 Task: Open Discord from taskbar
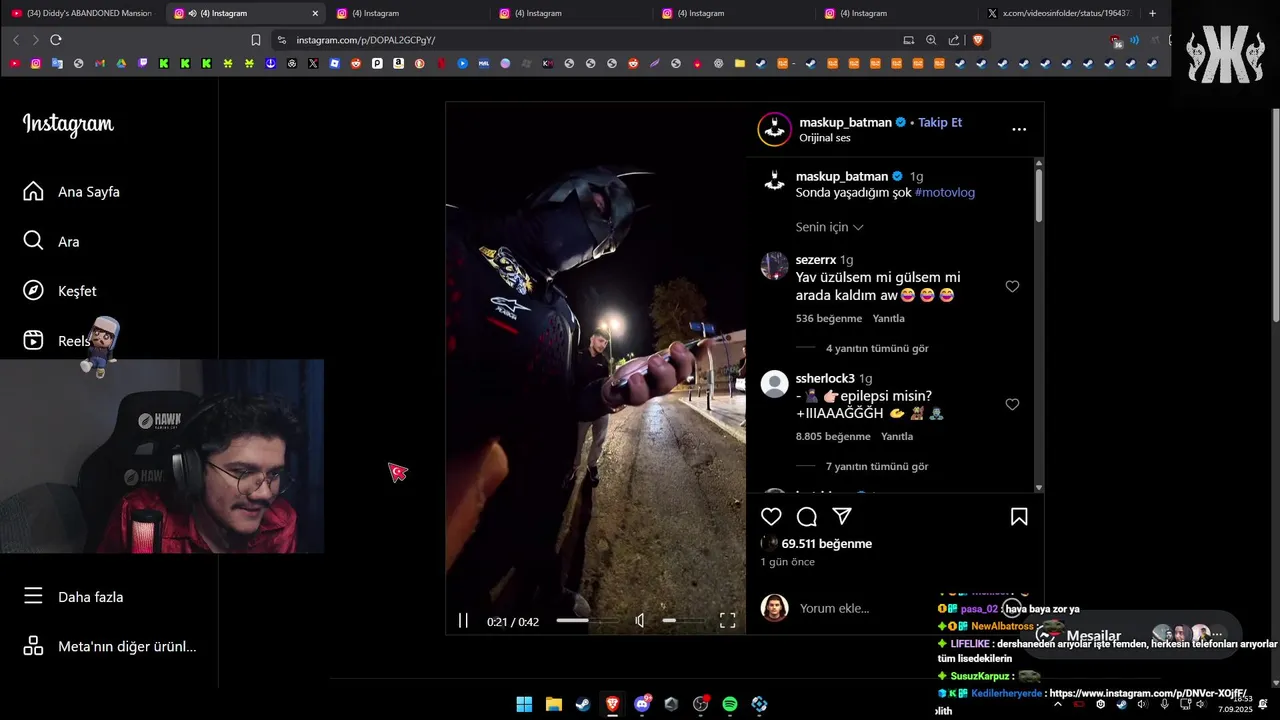click(642, 704)
